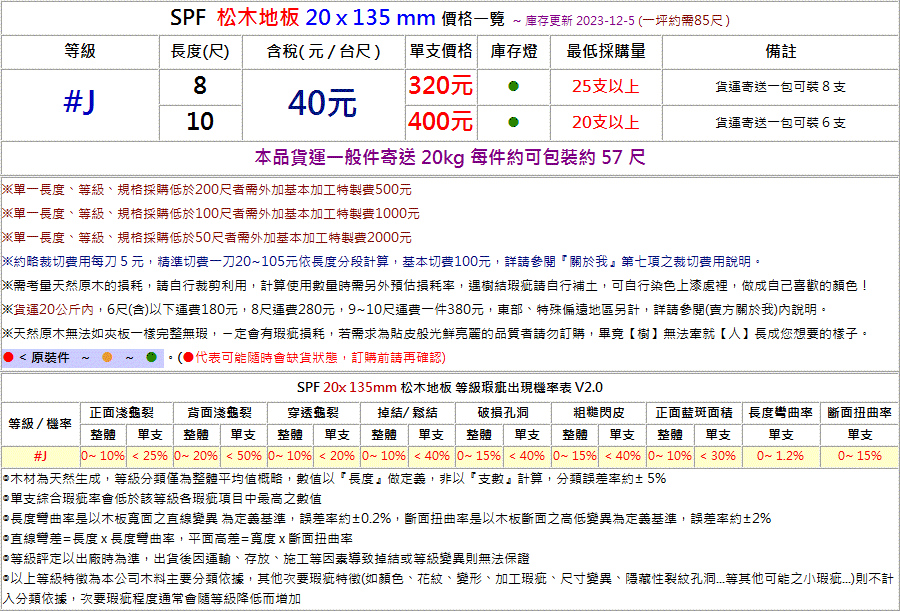Click the remark 貨運寄送一包可裝 8 支

coord(780,87)
